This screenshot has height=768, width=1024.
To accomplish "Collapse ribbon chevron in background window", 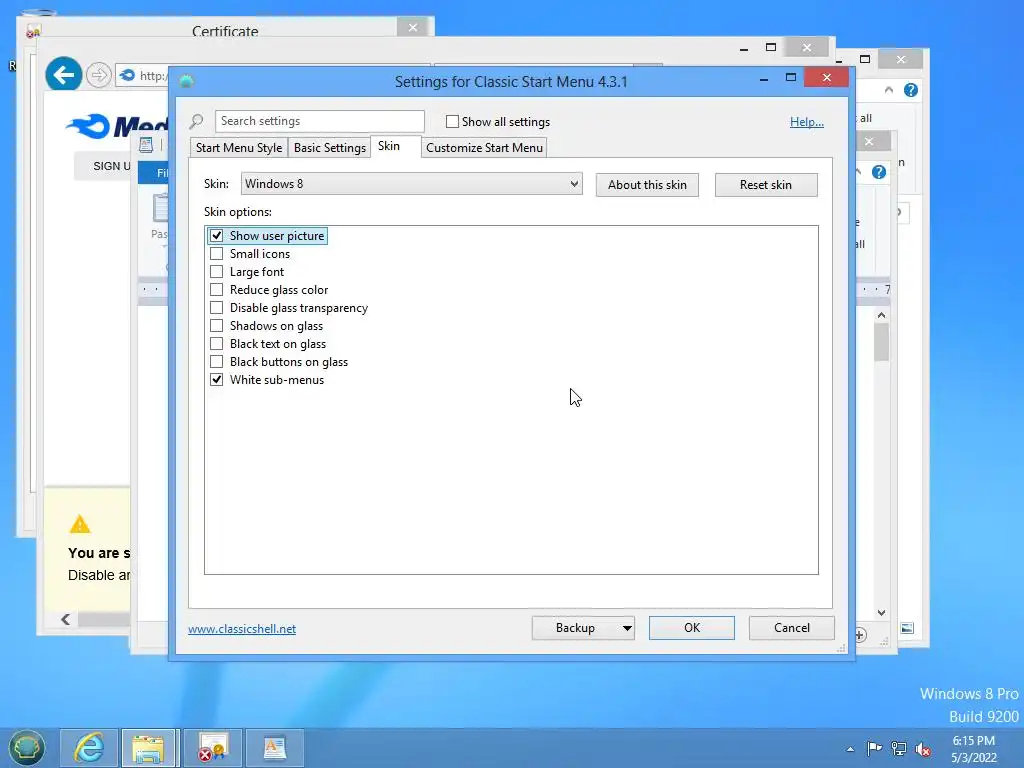I will [x=889, y=89].
